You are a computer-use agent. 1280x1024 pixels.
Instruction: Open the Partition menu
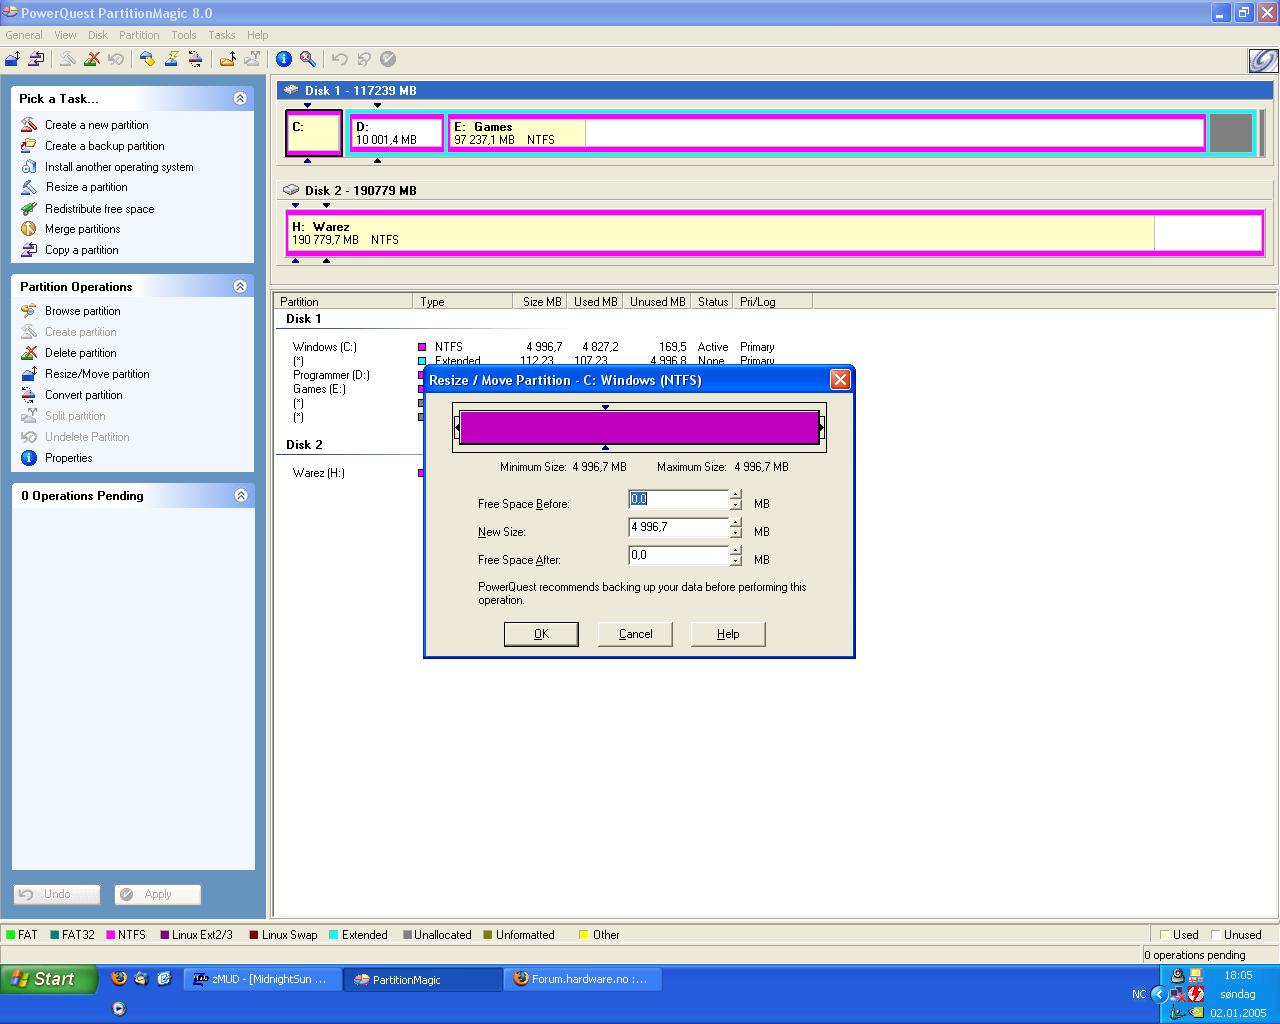pos(139,35)
